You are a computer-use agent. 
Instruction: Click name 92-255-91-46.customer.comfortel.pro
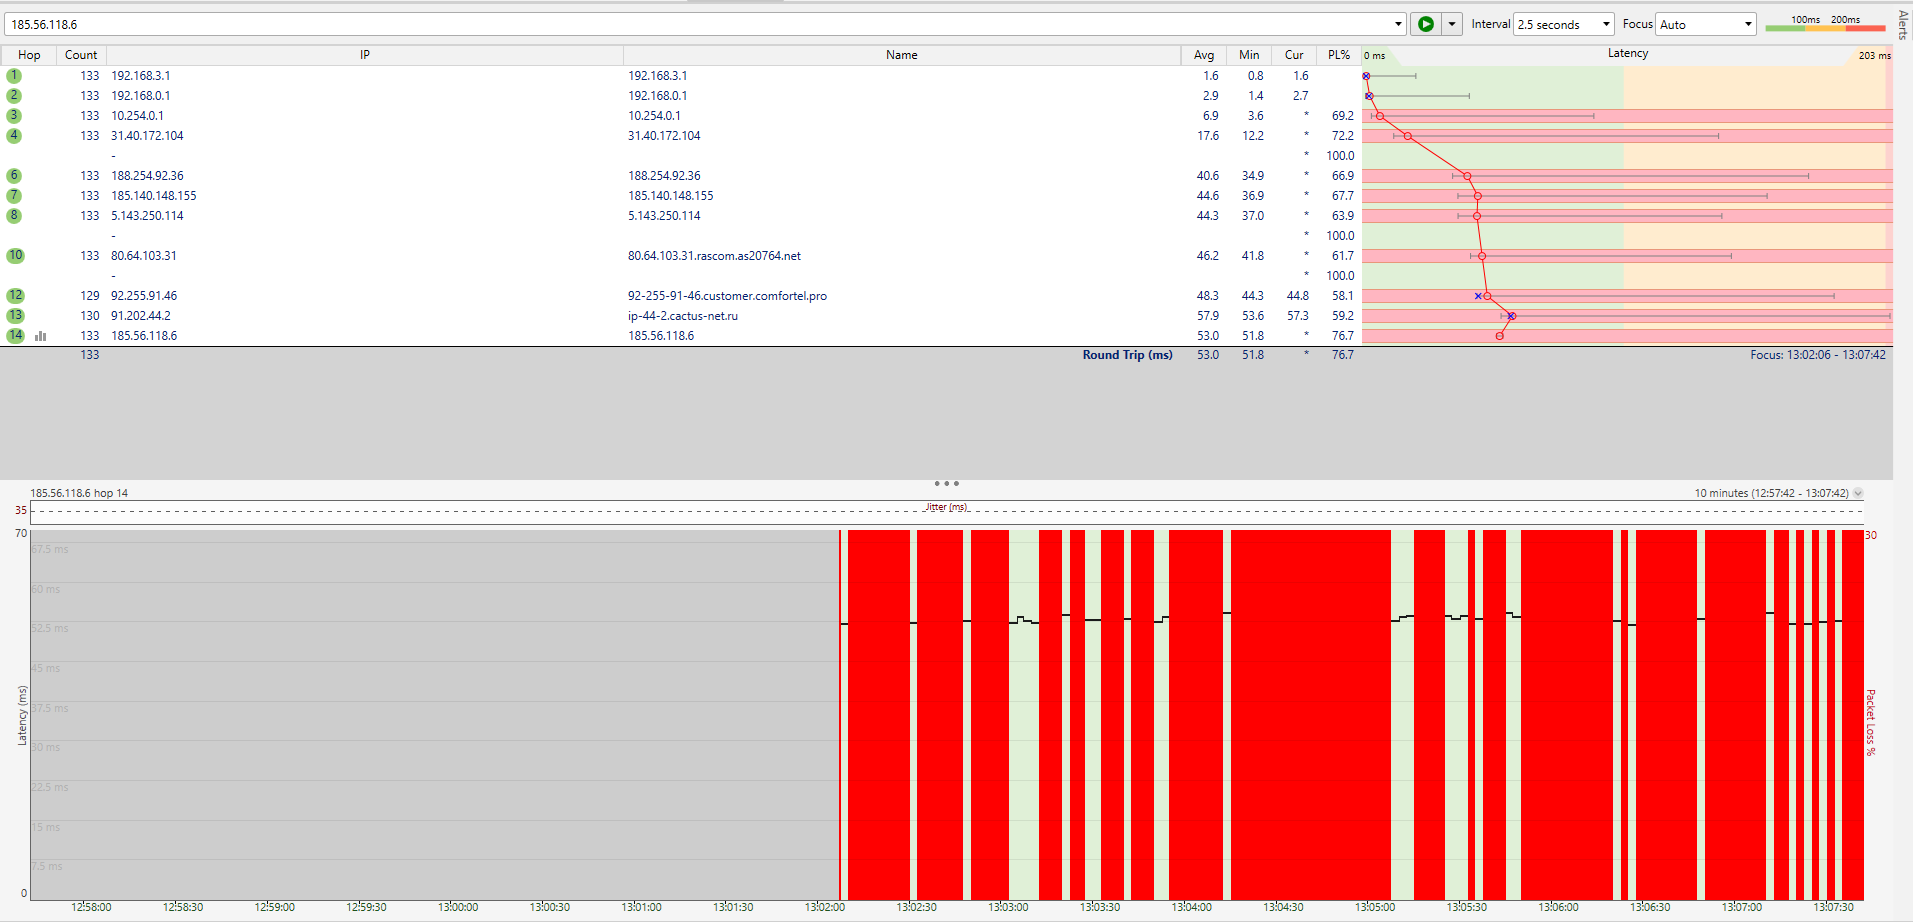click(x=727, y=296)
